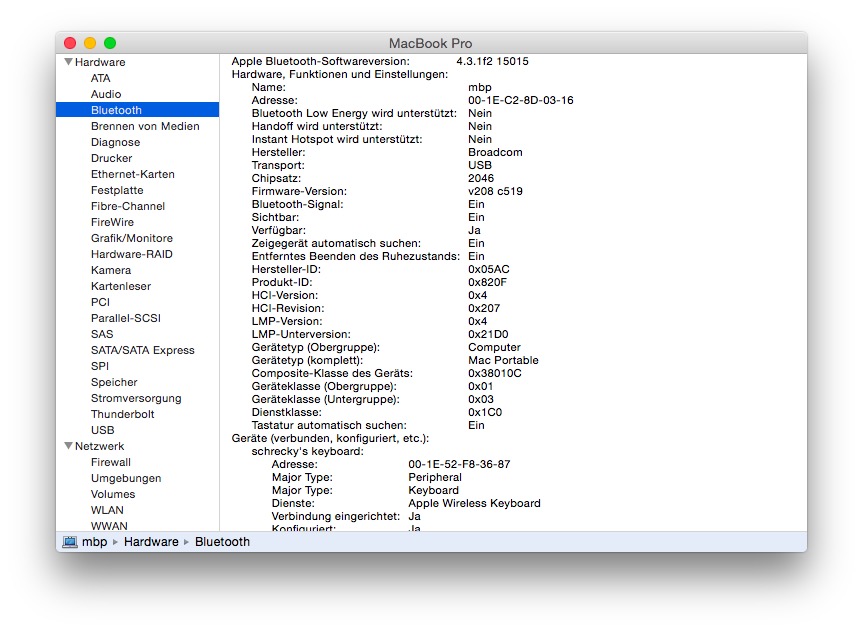Select Umgebungen under Netzwerk
Screen dimensions: 863x632
(x=126, y=478)
